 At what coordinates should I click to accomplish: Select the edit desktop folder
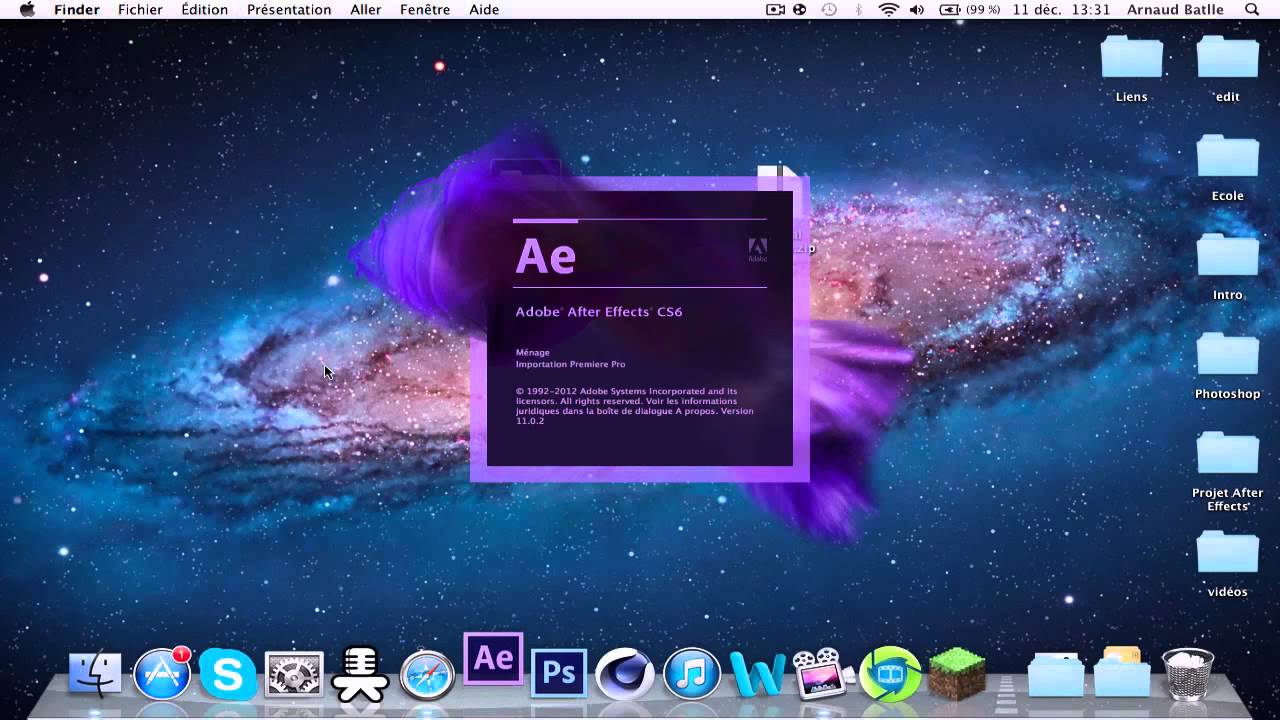(1227, 69)
